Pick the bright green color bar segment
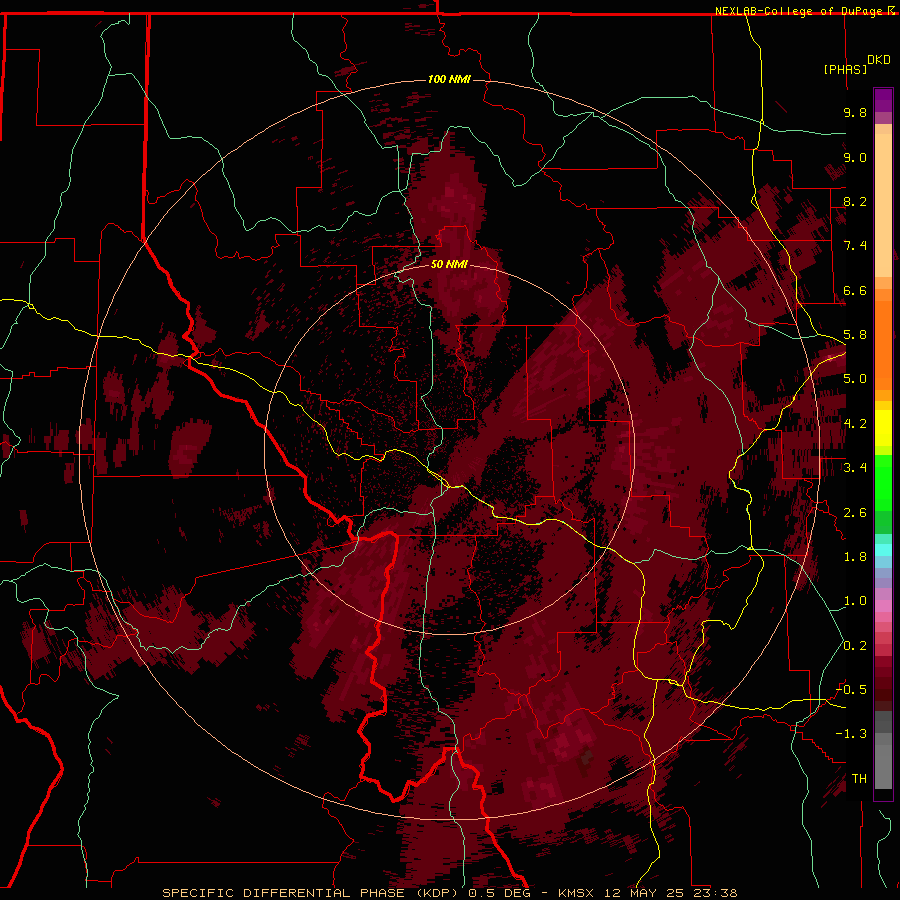The height and width of the screenshot is (900, 900). [883, 483]
